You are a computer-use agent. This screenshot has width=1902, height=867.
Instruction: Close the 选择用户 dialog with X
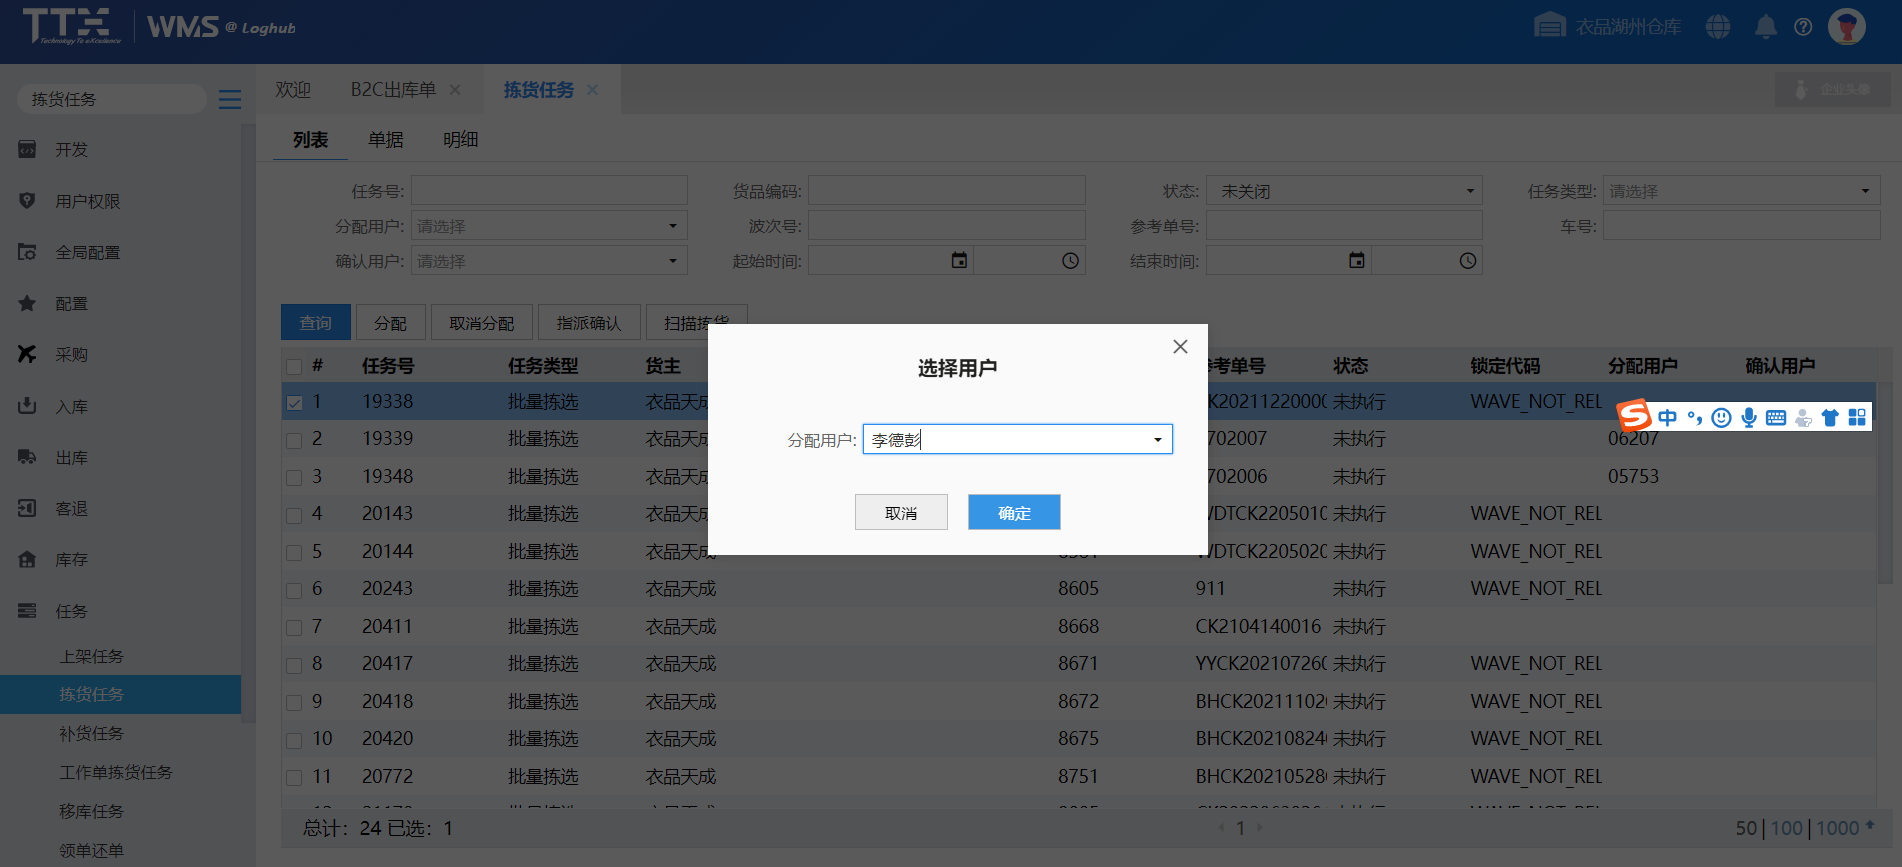click(x=1180, y=347)
